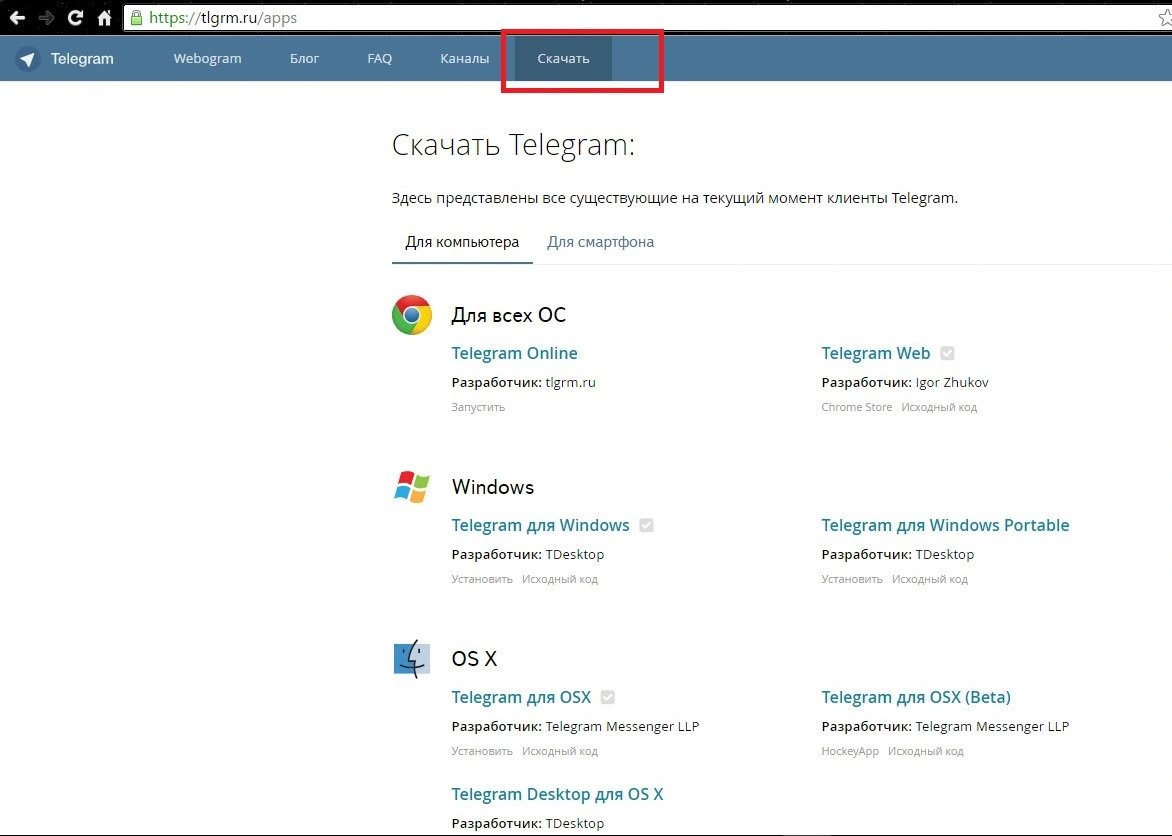Click the Chrome logo icon
This screenshot has width=1172, height=836.
click(412, 315)
